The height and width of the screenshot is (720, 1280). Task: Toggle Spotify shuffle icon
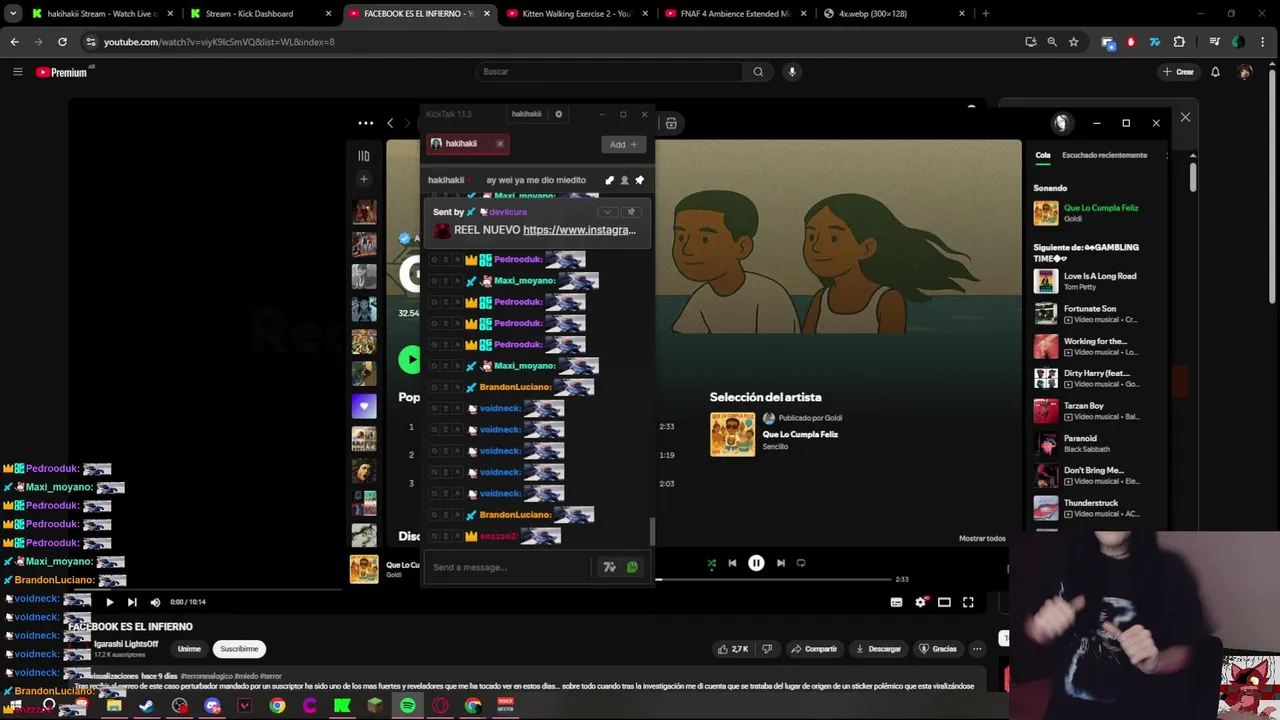tap(712, 563)
